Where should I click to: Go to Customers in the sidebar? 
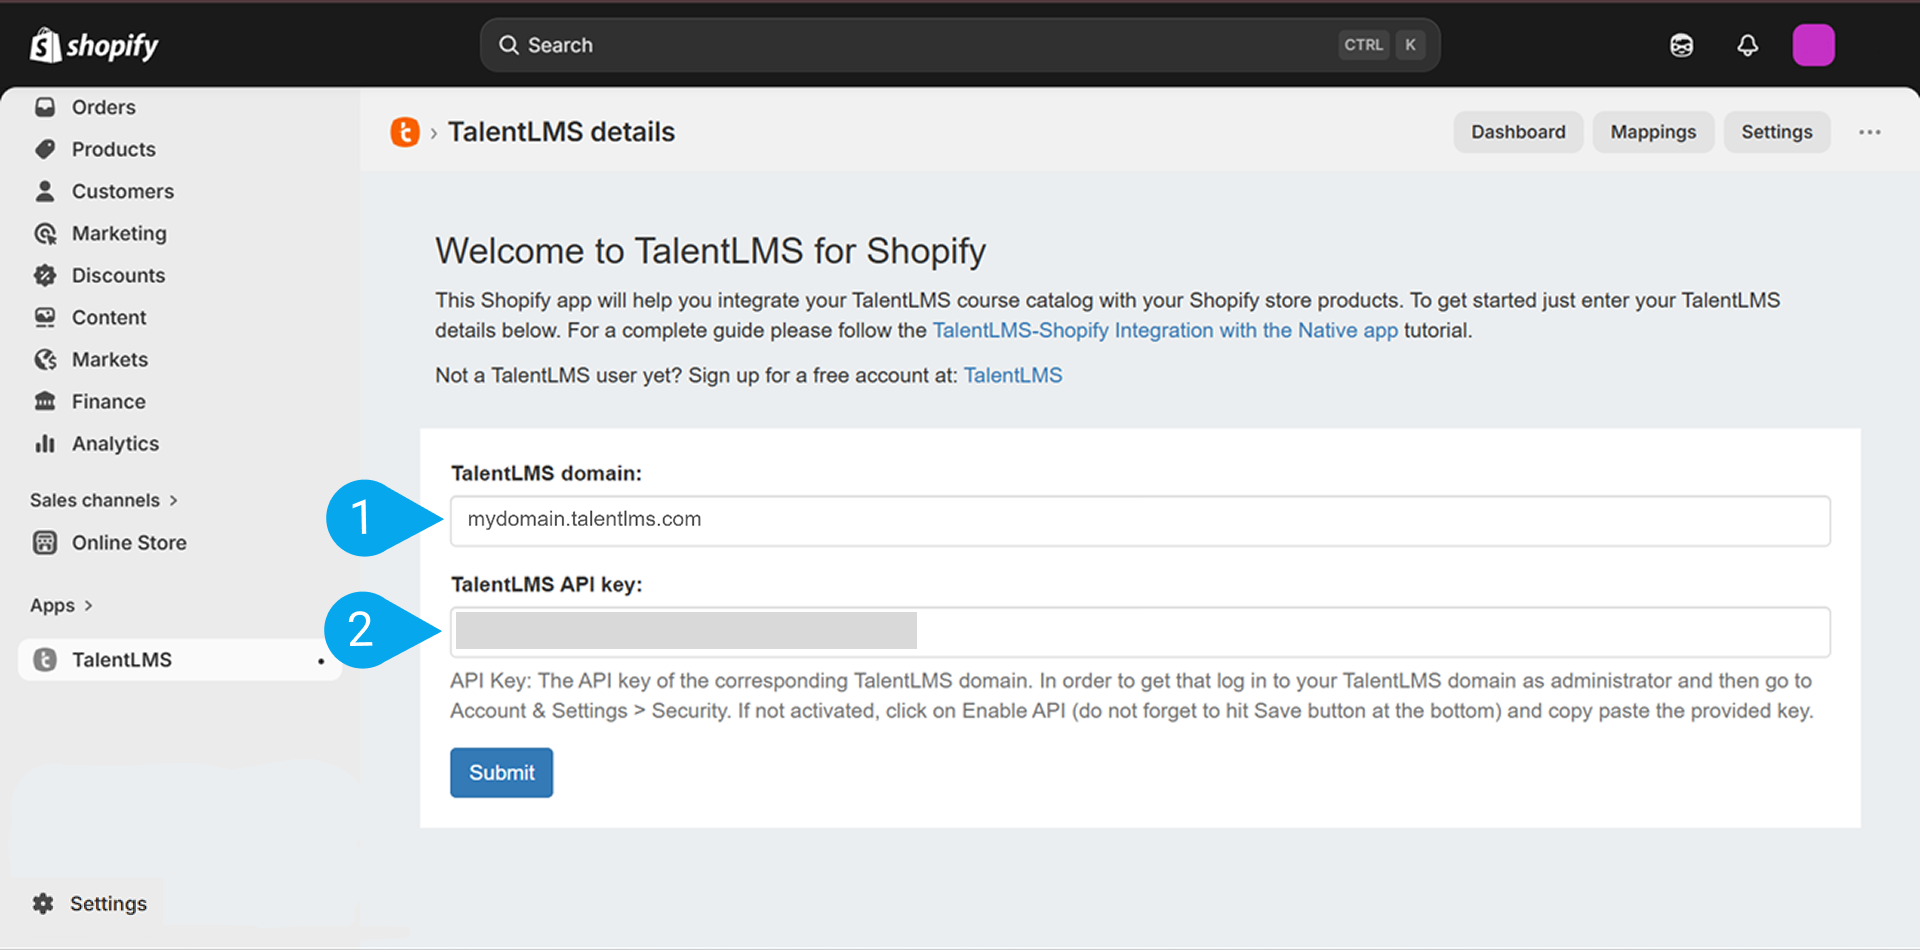(123, 191)
